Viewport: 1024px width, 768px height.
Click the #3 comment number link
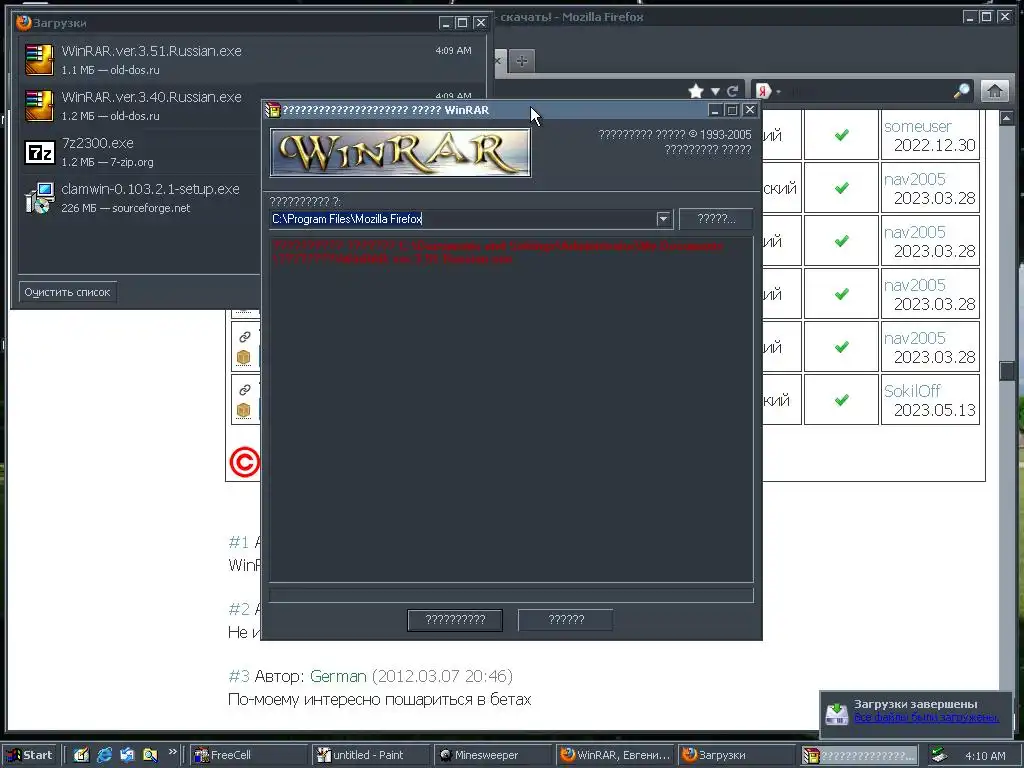point(238,676)
